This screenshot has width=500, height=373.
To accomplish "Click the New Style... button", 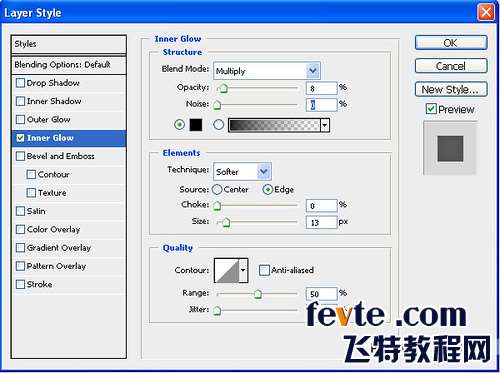I will [x=451, y=89].
